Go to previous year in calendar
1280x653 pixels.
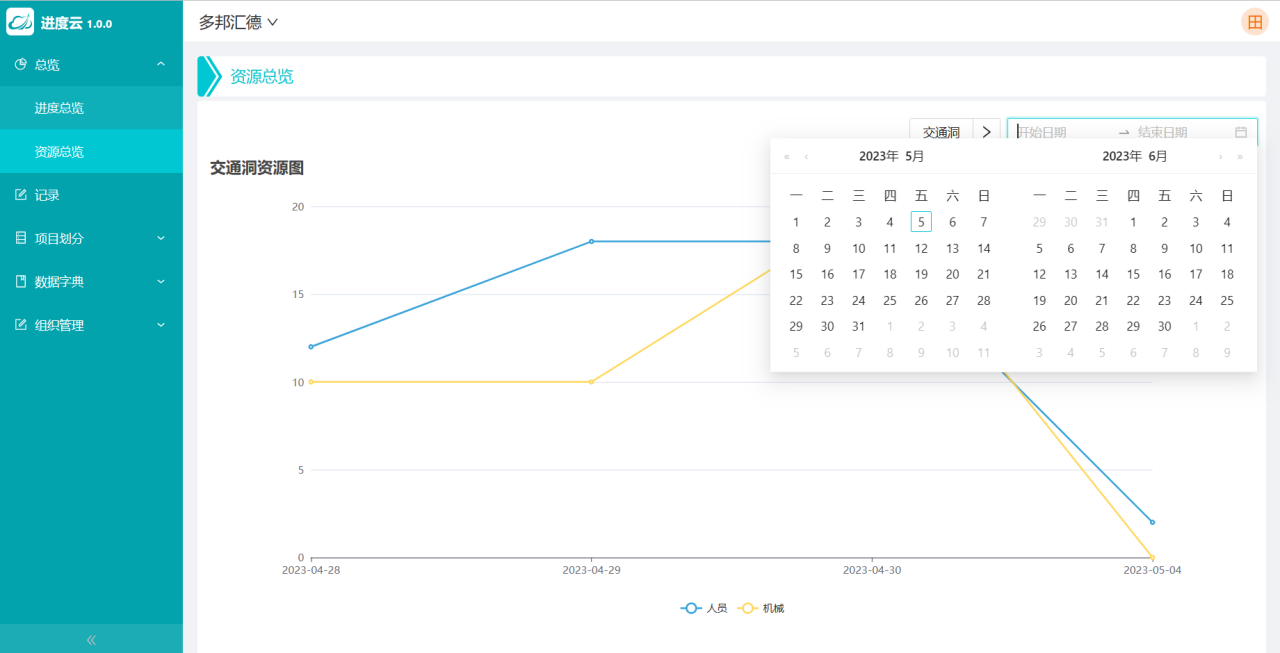(x=787, y=157)
